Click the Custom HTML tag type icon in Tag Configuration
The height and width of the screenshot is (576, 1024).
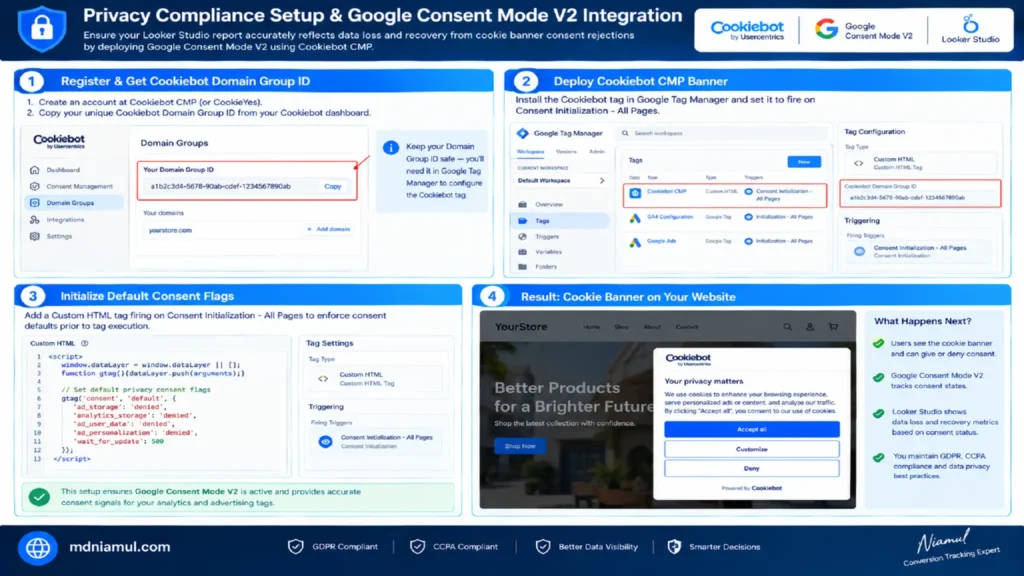(x=859, y=163)
